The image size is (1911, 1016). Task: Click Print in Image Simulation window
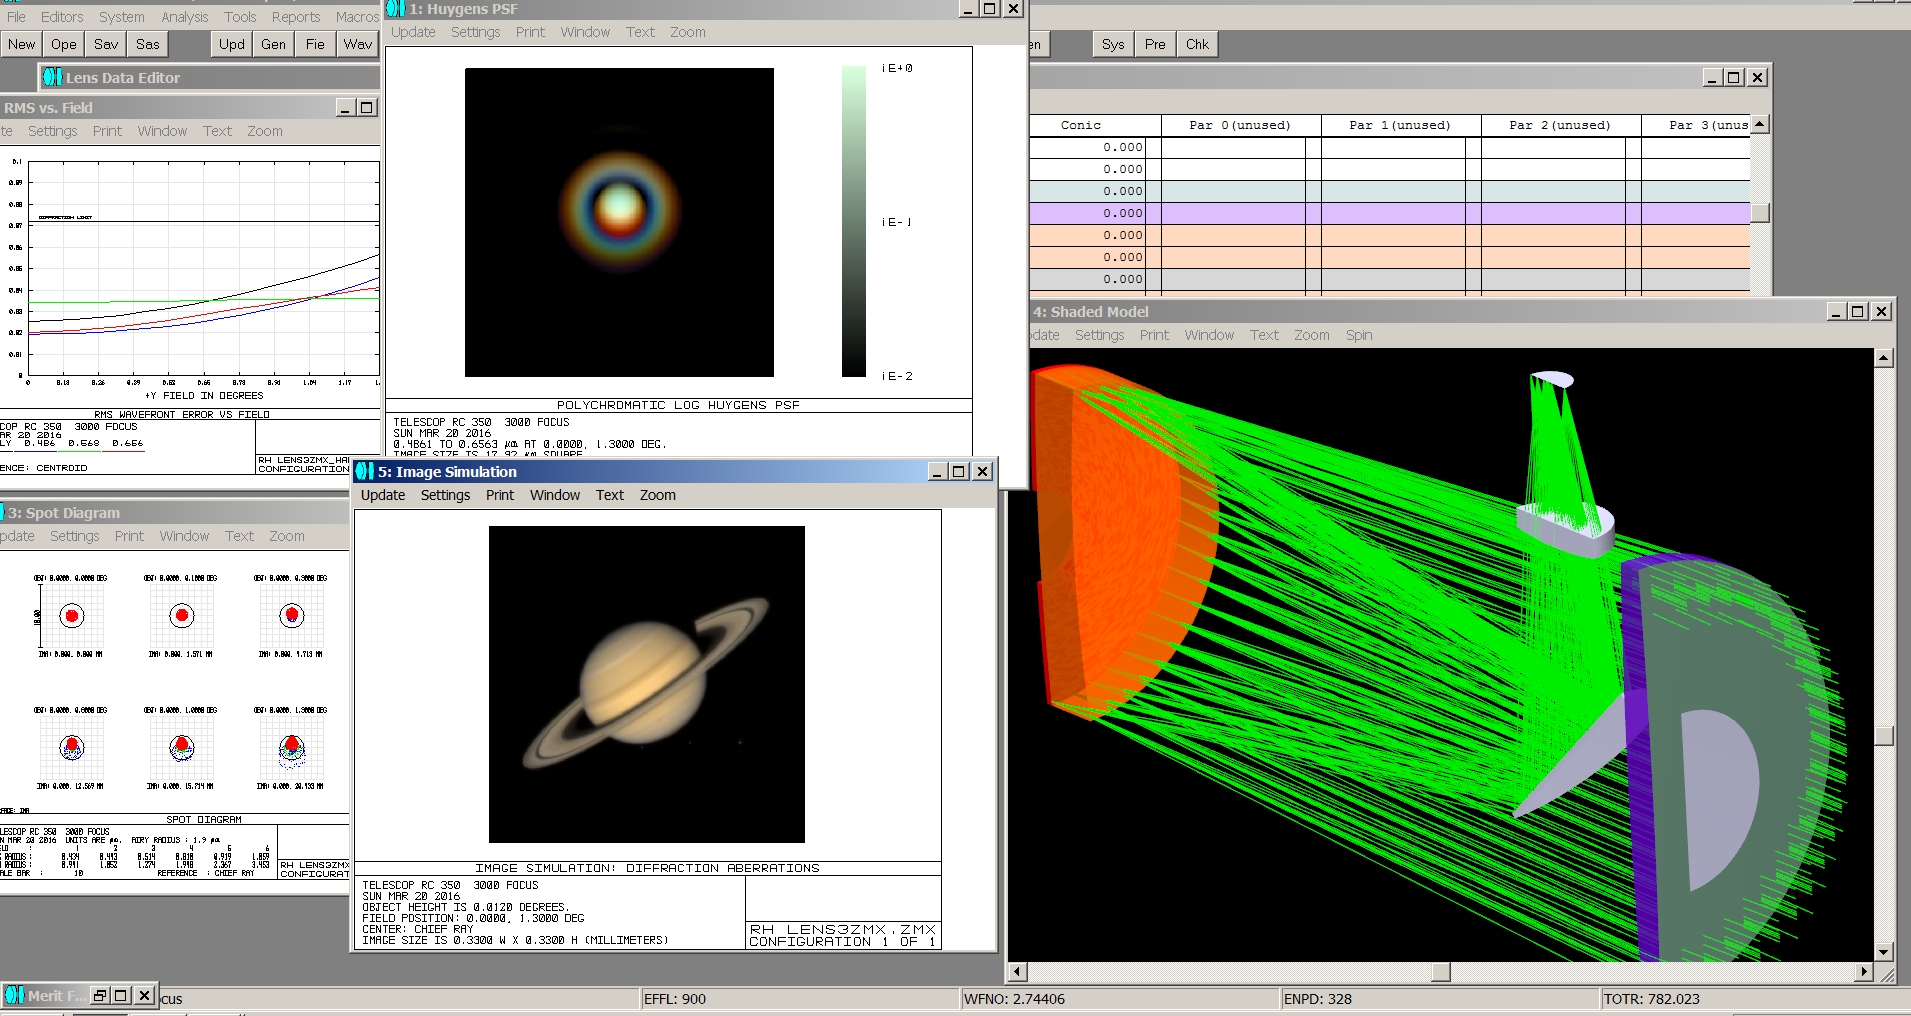click(x=500, y=495)
